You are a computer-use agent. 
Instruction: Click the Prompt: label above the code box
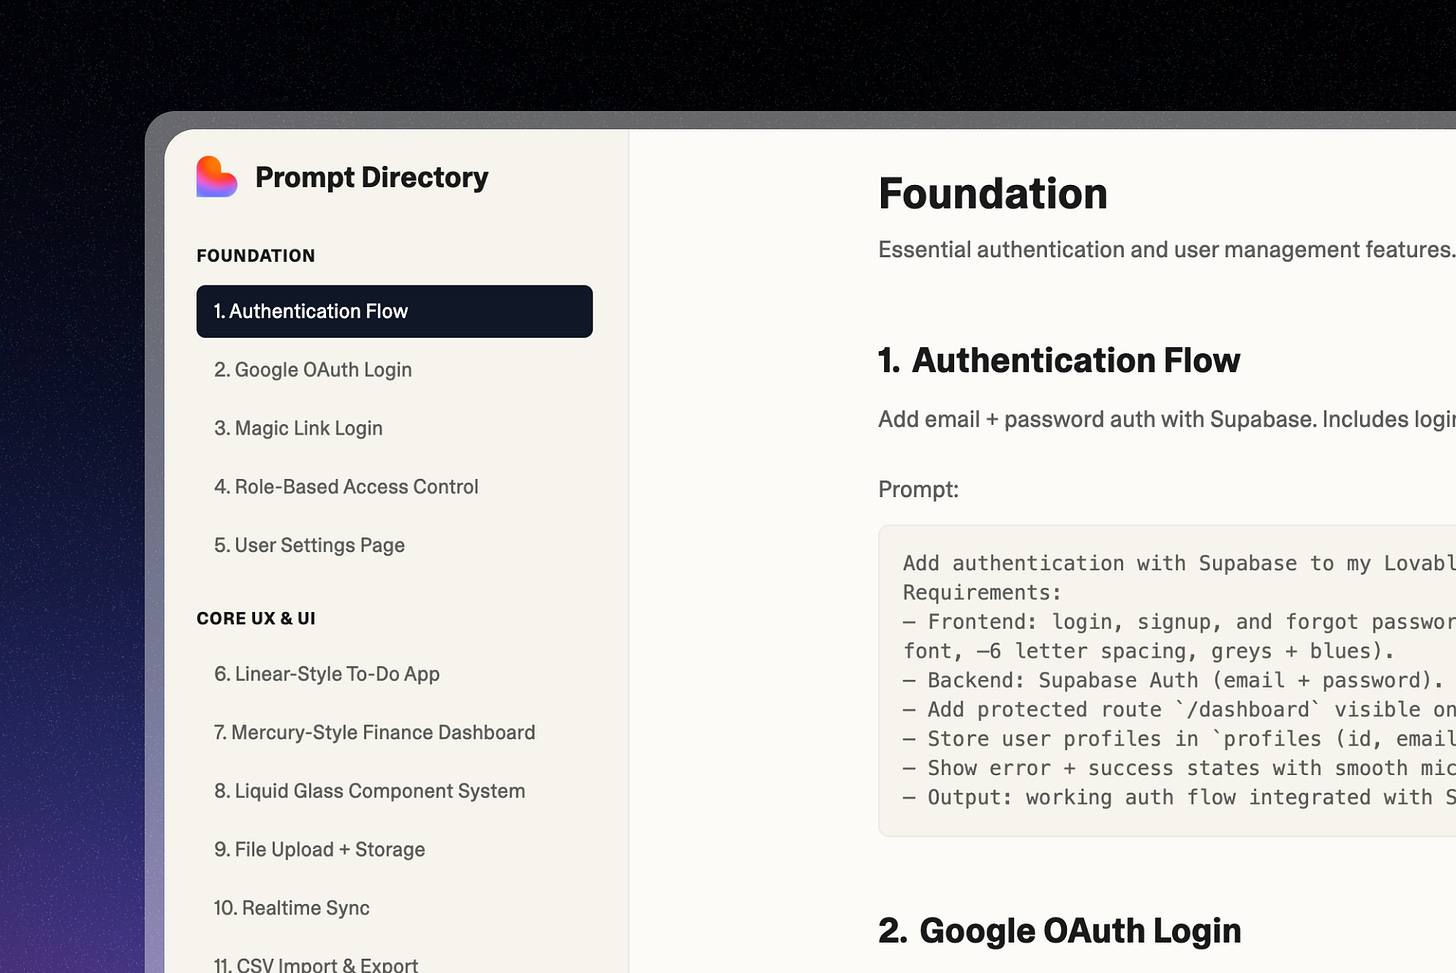pos(918,489)
